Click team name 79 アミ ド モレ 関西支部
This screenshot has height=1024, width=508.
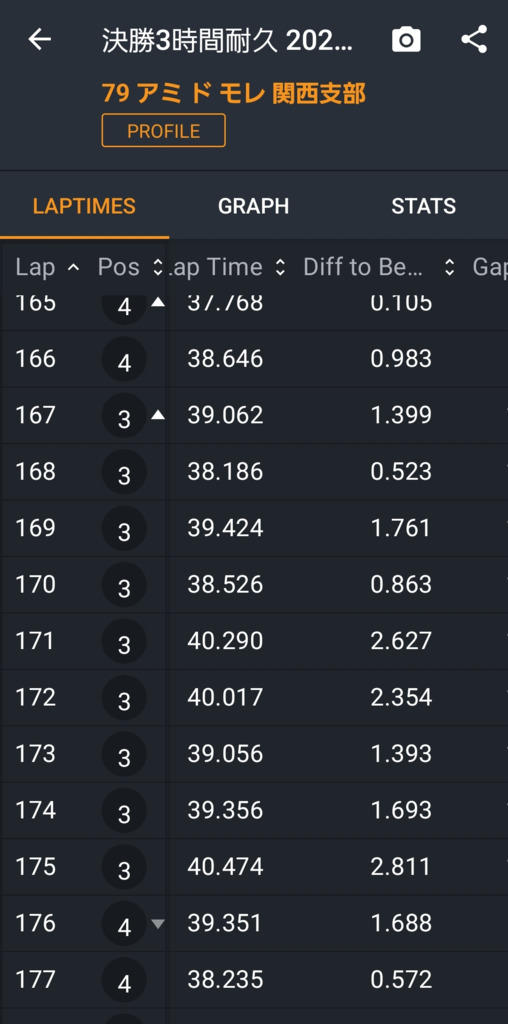[234, 93]
